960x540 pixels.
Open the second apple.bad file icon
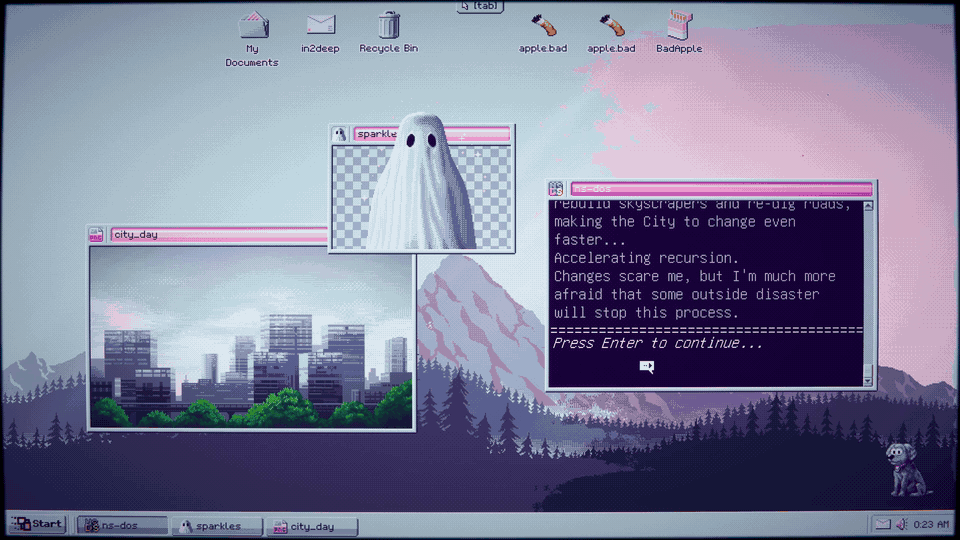tap(611, 34)
